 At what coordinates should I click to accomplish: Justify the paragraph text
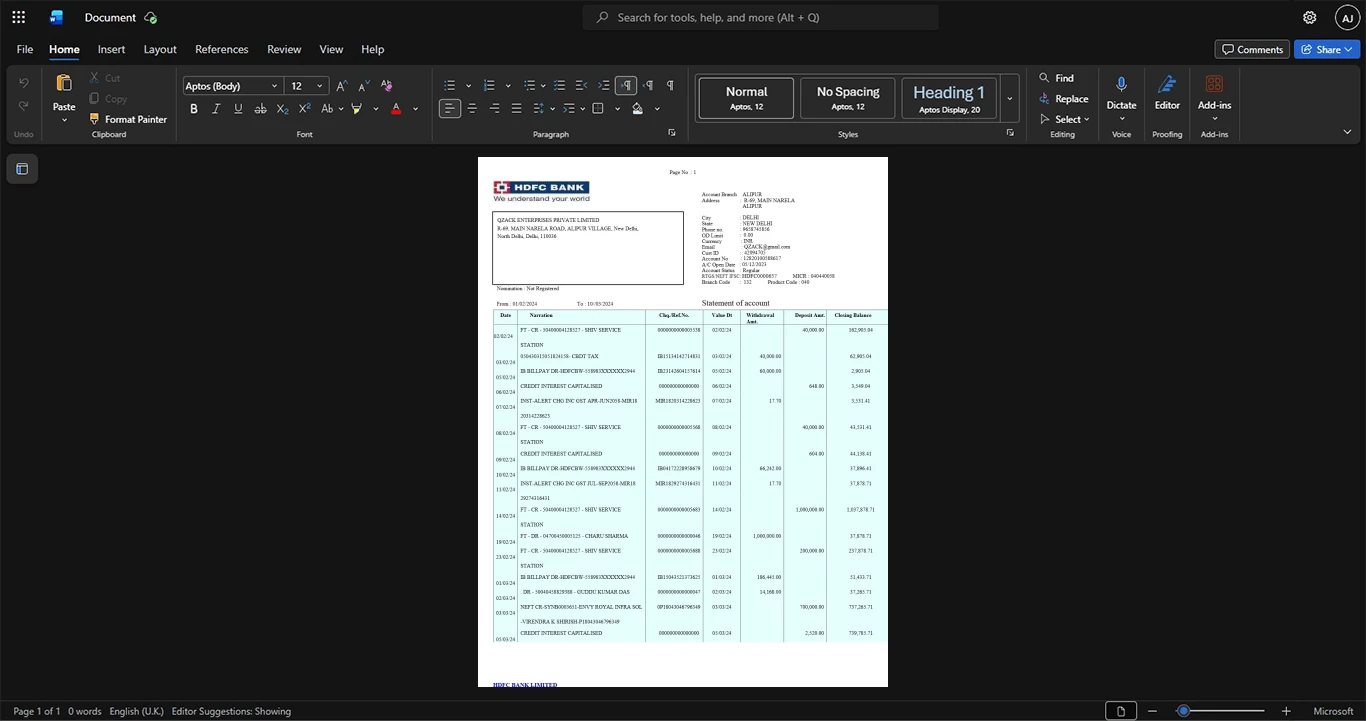[516, 108]
